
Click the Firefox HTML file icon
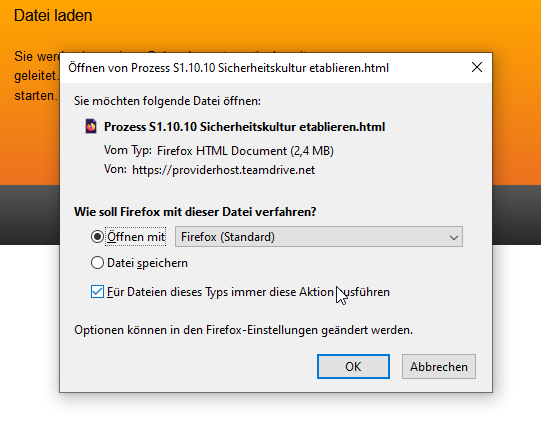91,126
